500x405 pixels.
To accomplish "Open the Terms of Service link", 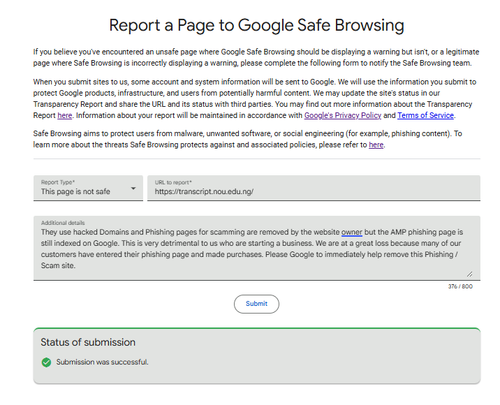I will pyautogui.click(x=426, y=116).
